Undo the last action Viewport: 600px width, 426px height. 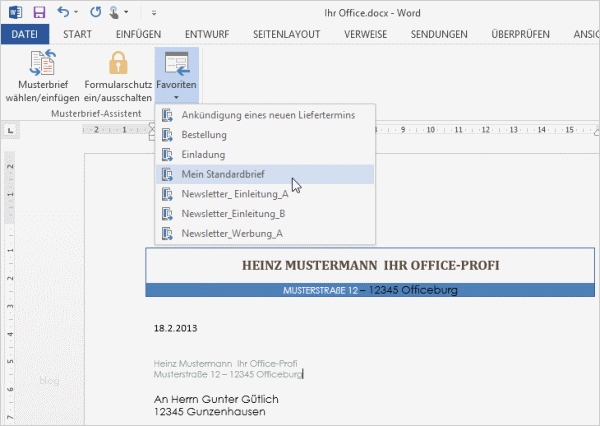click(x=63, y=12)
